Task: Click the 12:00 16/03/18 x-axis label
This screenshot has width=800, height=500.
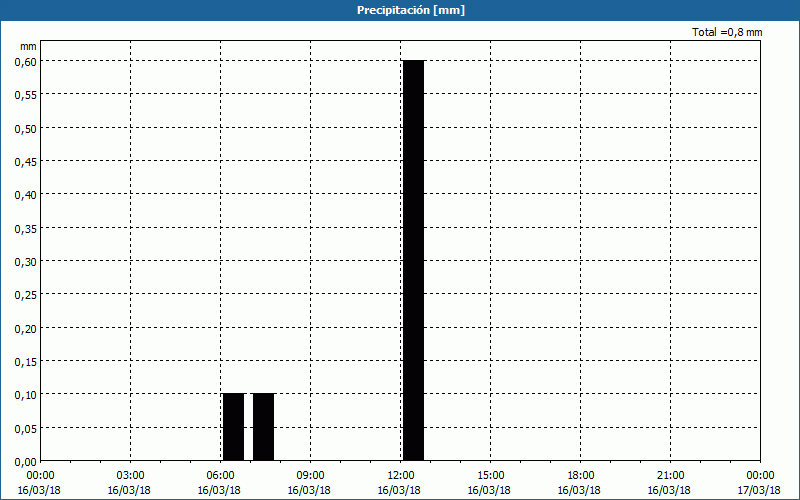Action: tap(399, 483)
